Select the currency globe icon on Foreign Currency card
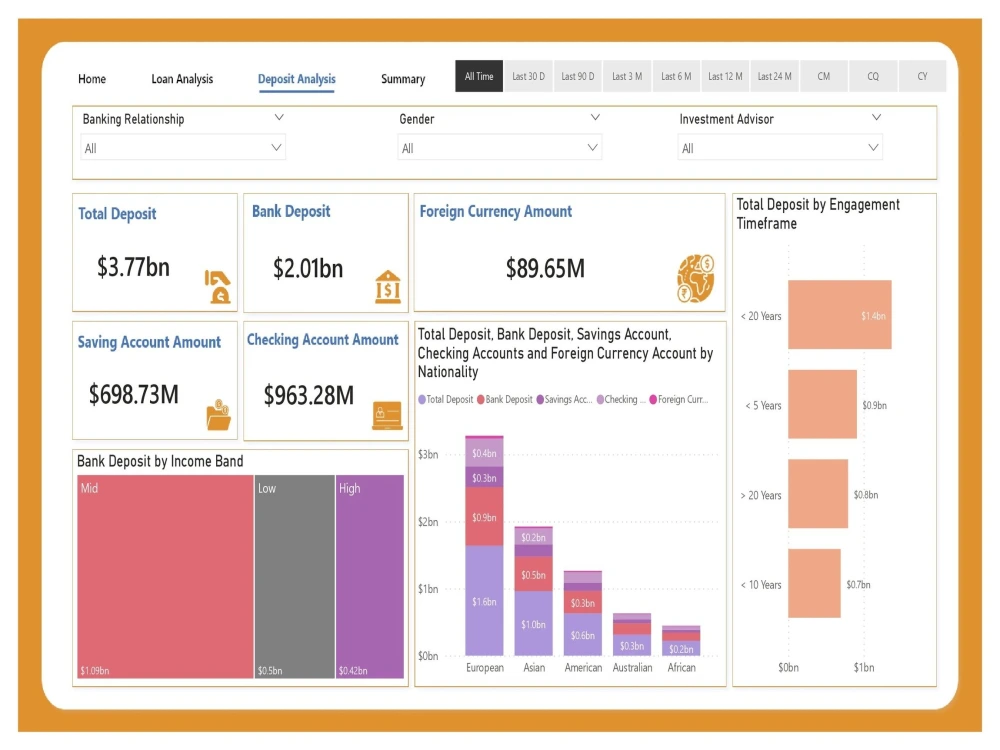This screenshot has height=750, width=1000. pos(695,277)
